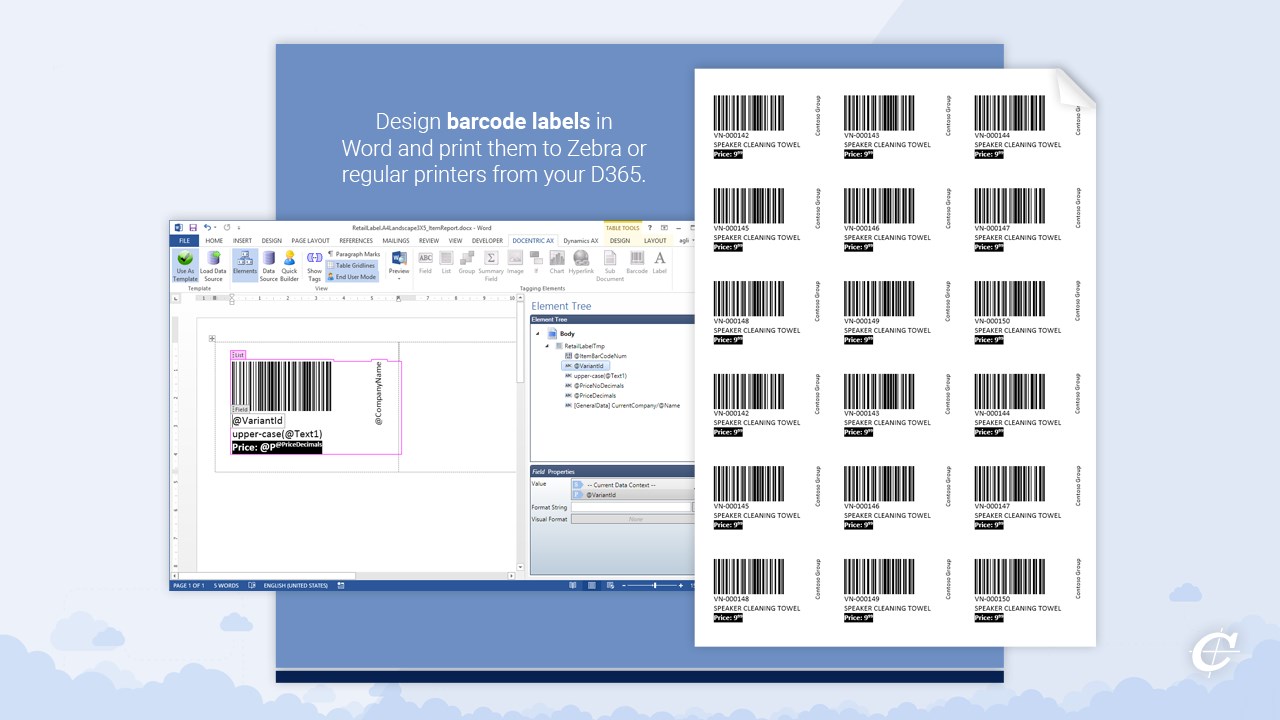Toggle the Show Tags button
Viewport: 1280px width, 720px height.
314,266
